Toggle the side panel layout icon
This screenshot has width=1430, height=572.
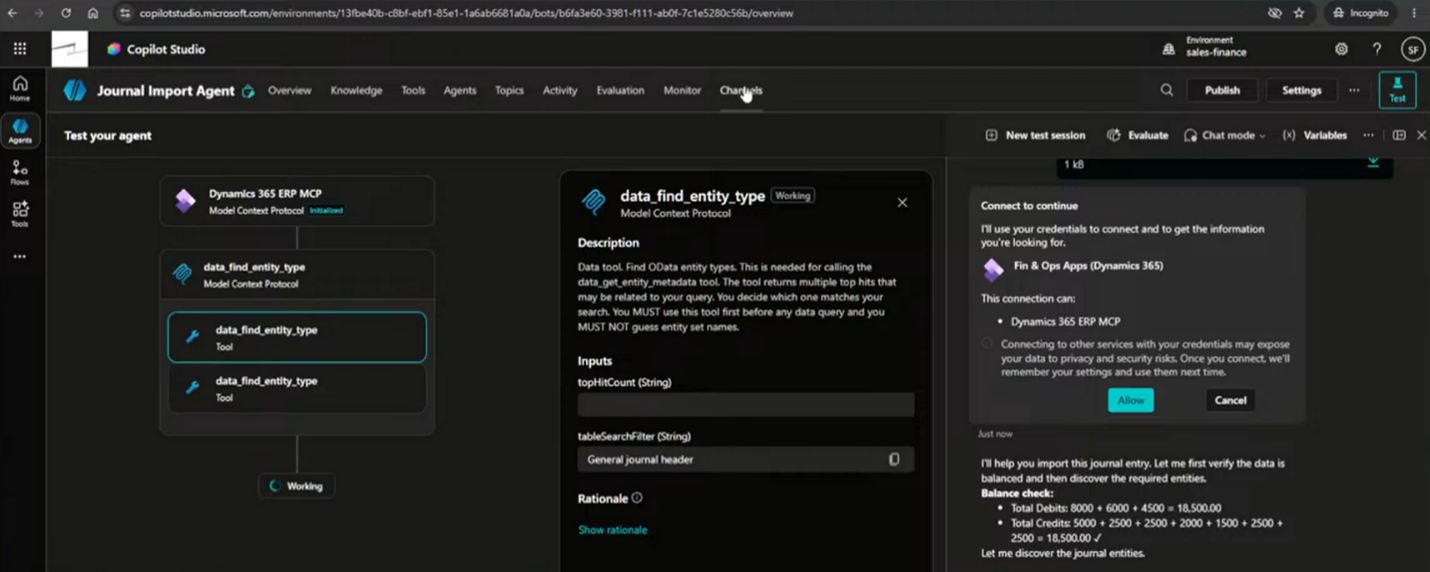(1399, 135)
